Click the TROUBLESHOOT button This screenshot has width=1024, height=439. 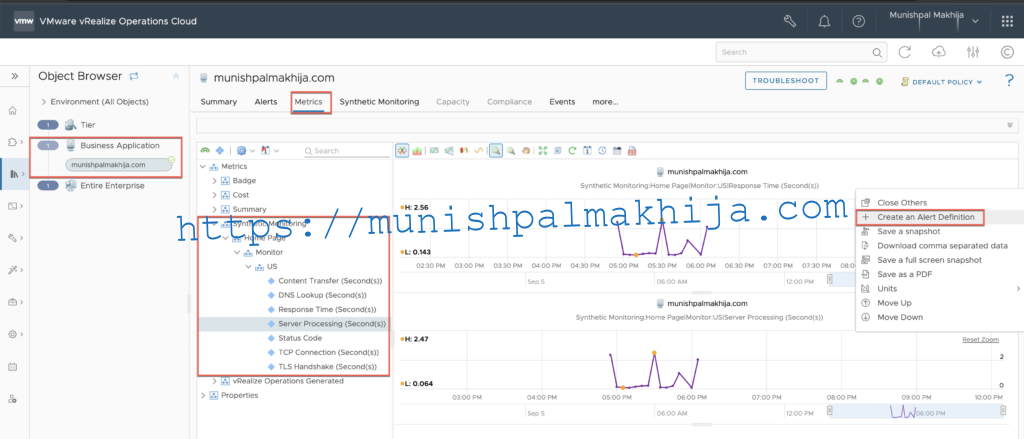[x=786, y=81]
